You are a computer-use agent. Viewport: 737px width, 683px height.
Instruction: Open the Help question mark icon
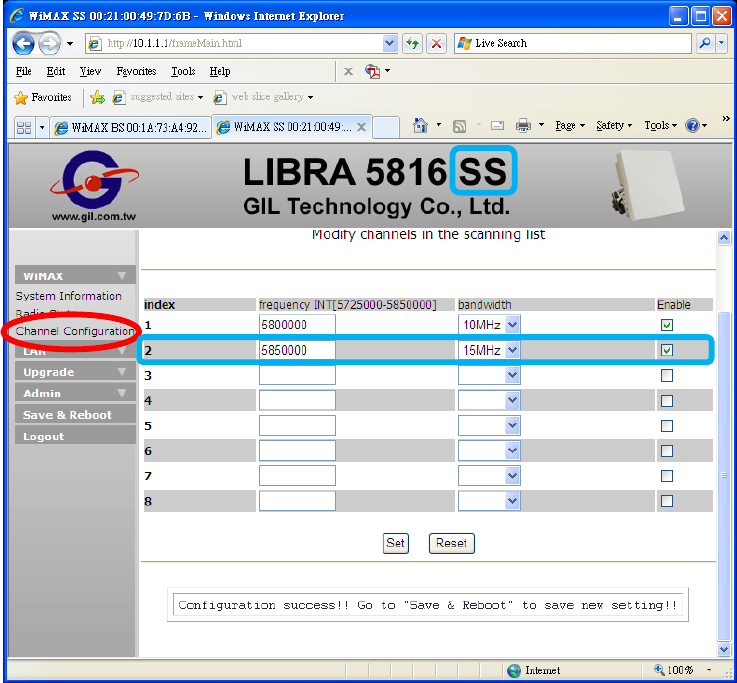click(x=692, y=126)
